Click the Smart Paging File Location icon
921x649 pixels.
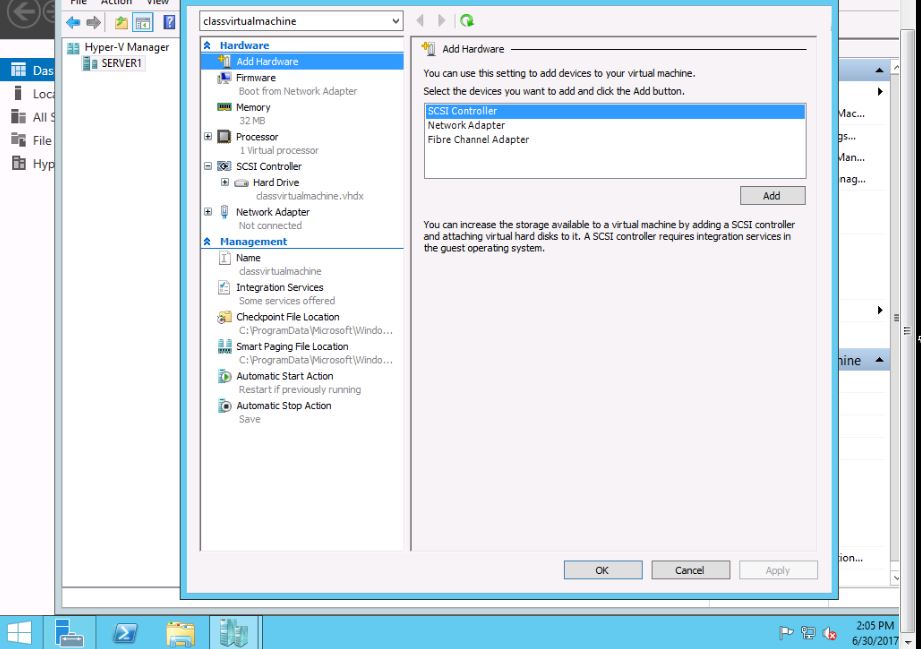pos(224,347)
